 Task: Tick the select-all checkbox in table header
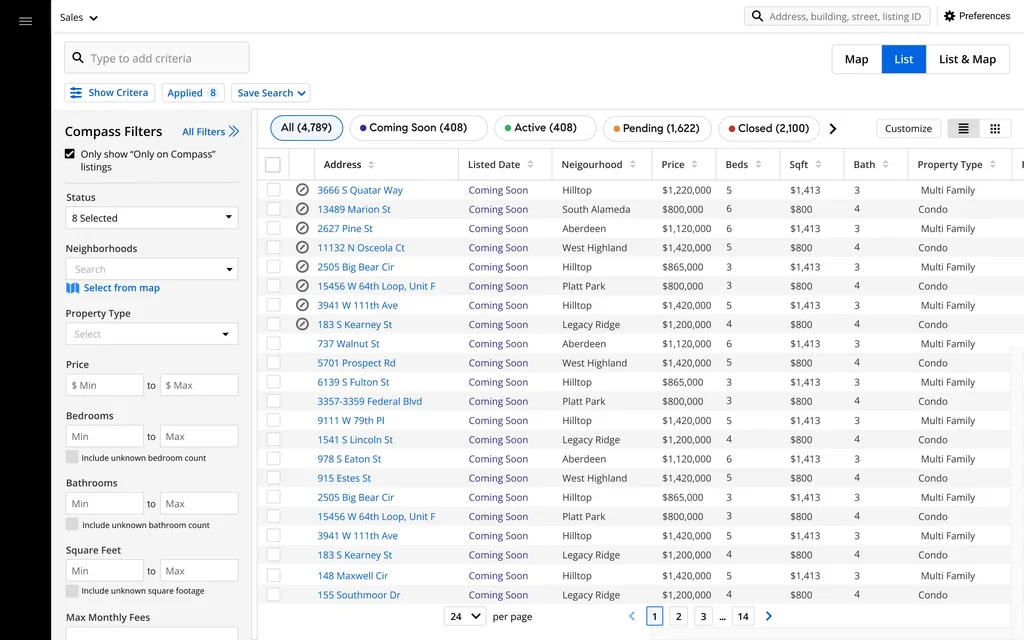pos(273,165)
